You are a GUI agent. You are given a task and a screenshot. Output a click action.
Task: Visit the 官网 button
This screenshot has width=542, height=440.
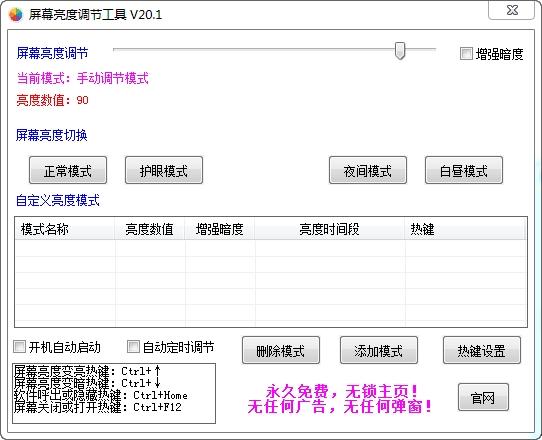pyautogui.click(x=483, y=397)
